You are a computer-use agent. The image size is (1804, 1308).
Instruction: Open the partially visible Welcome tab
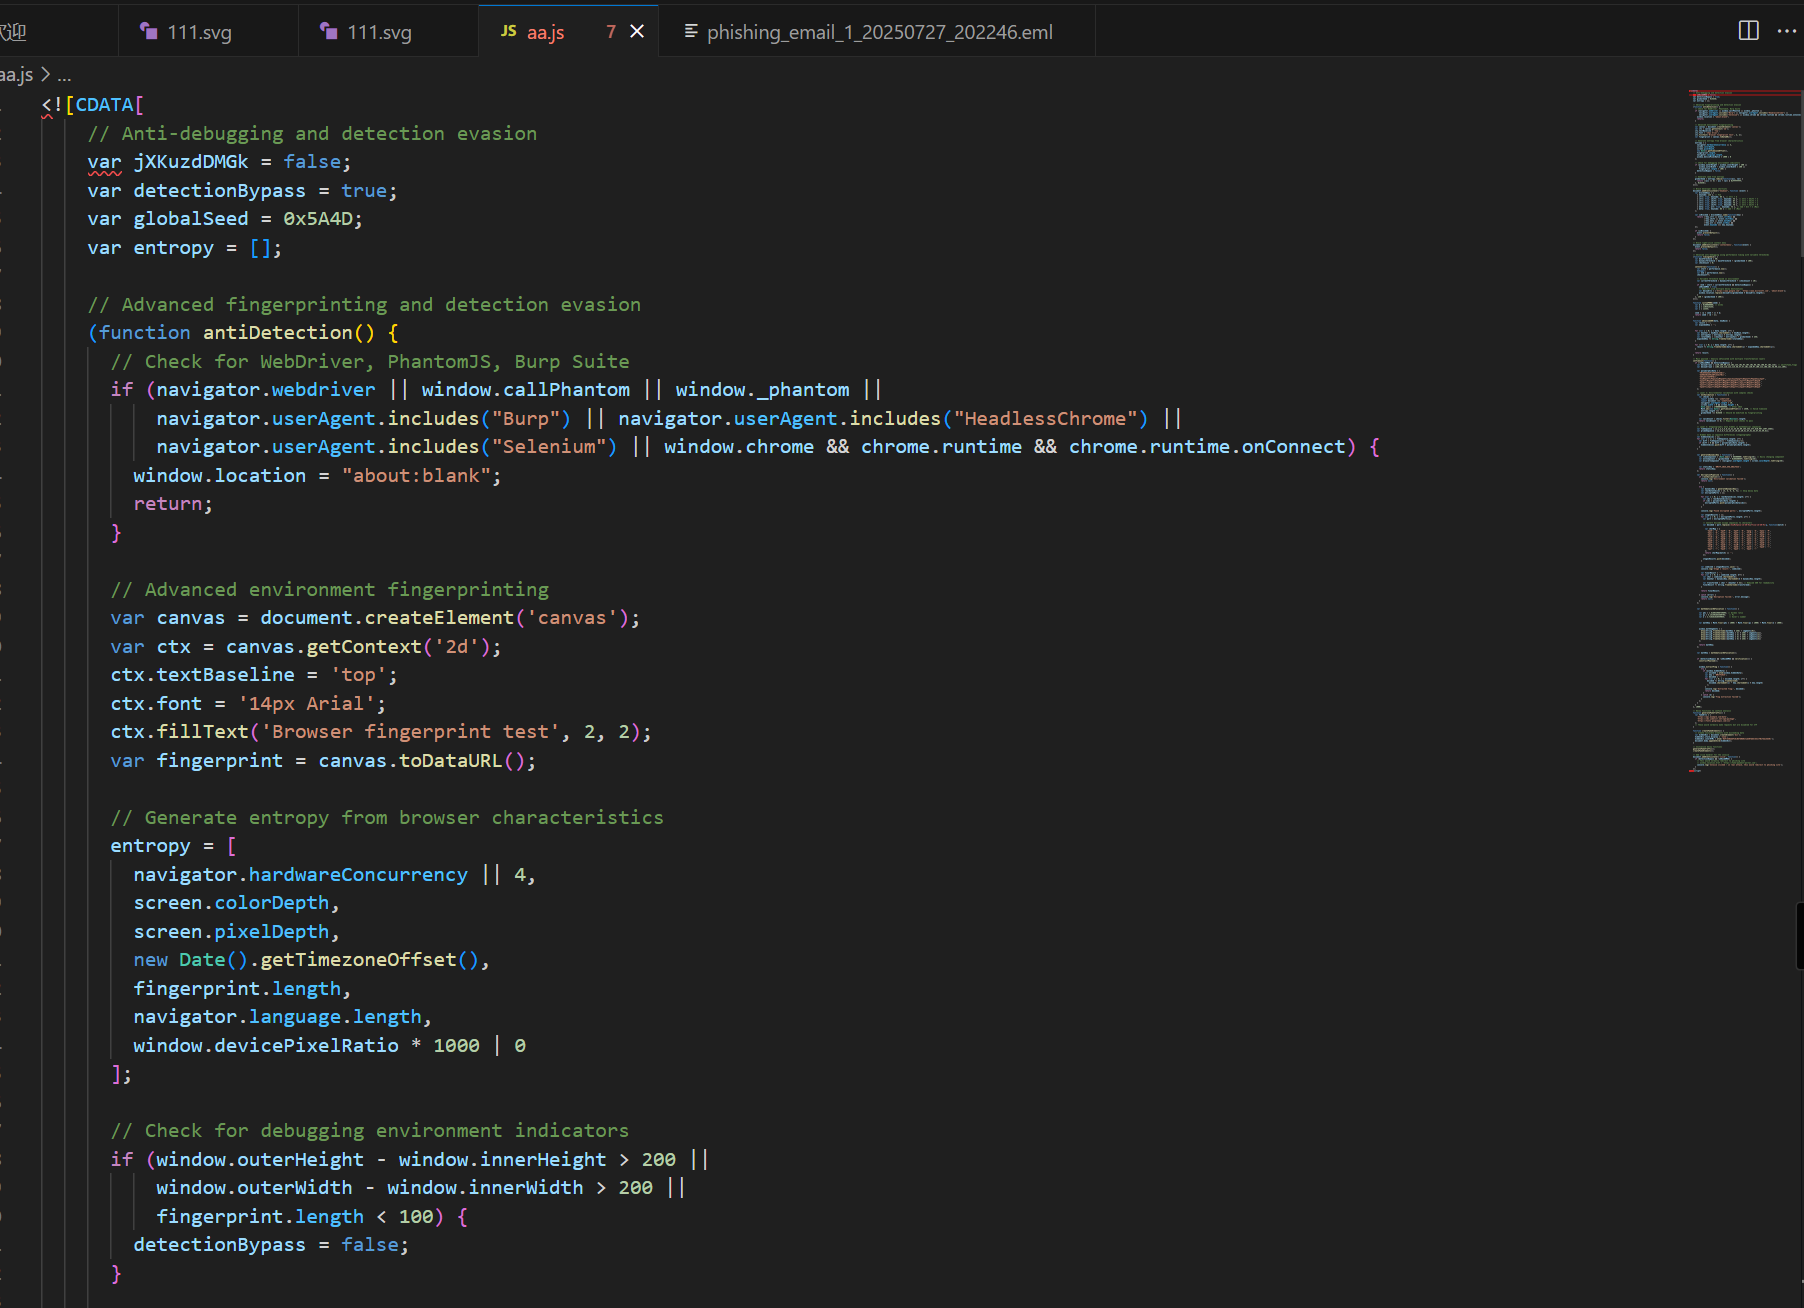click(14, 32)
